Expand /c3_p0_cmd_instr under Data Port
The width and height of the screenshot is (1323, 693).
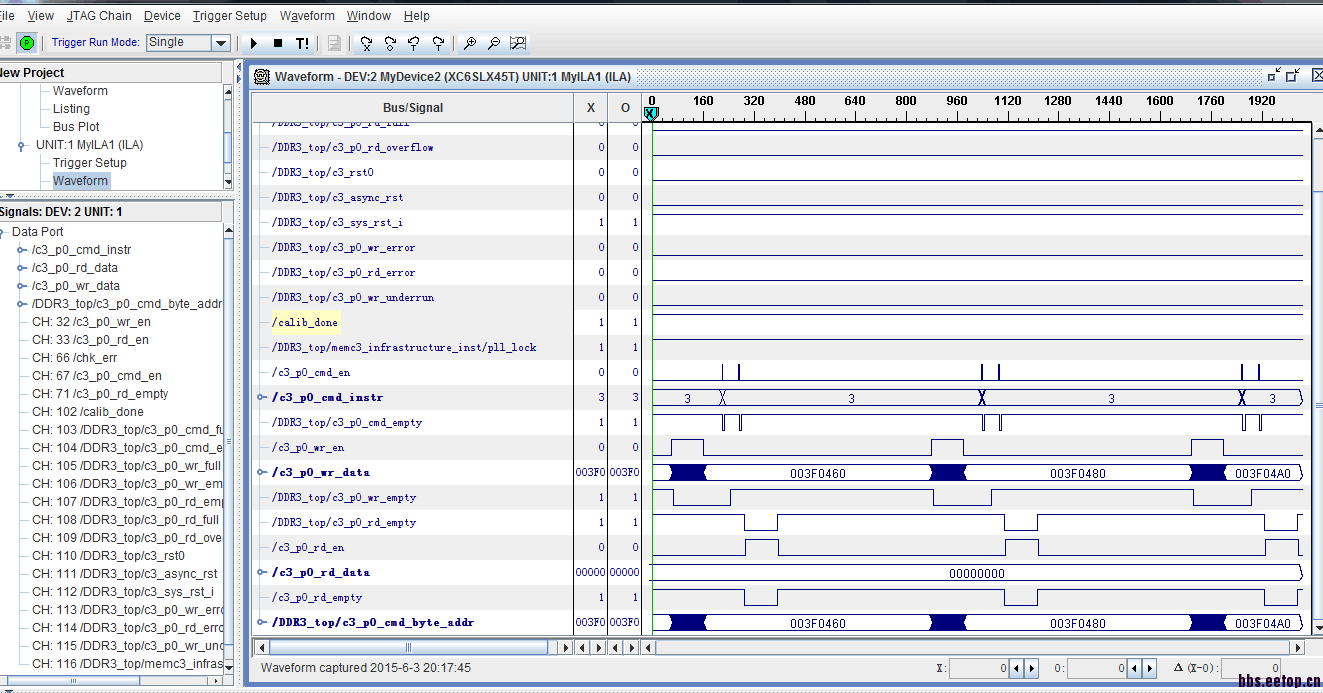tap(22, 250)
